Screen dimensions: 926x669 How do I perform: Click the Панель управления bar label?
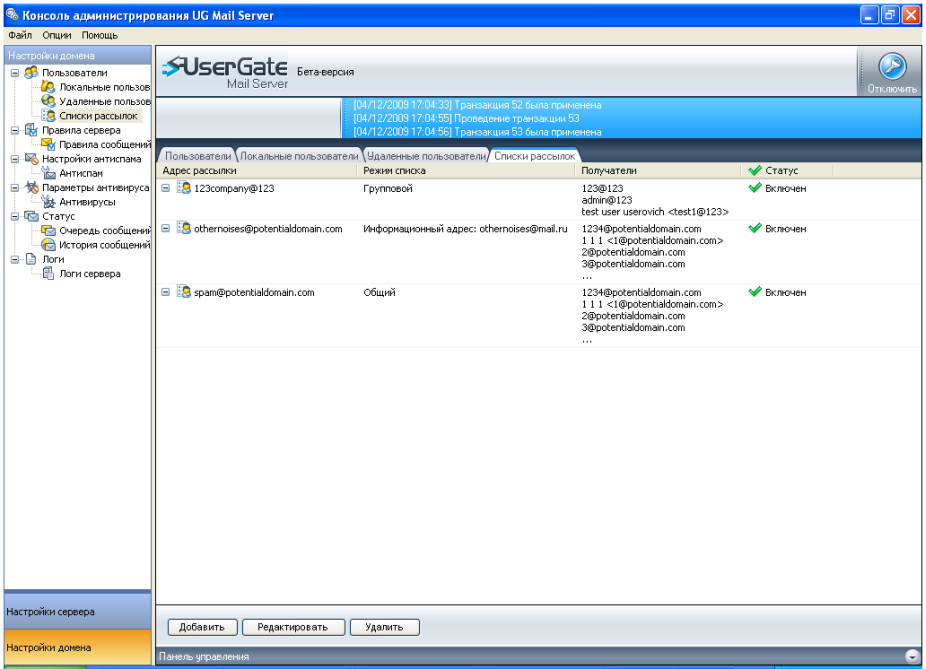tap(204, 656)
